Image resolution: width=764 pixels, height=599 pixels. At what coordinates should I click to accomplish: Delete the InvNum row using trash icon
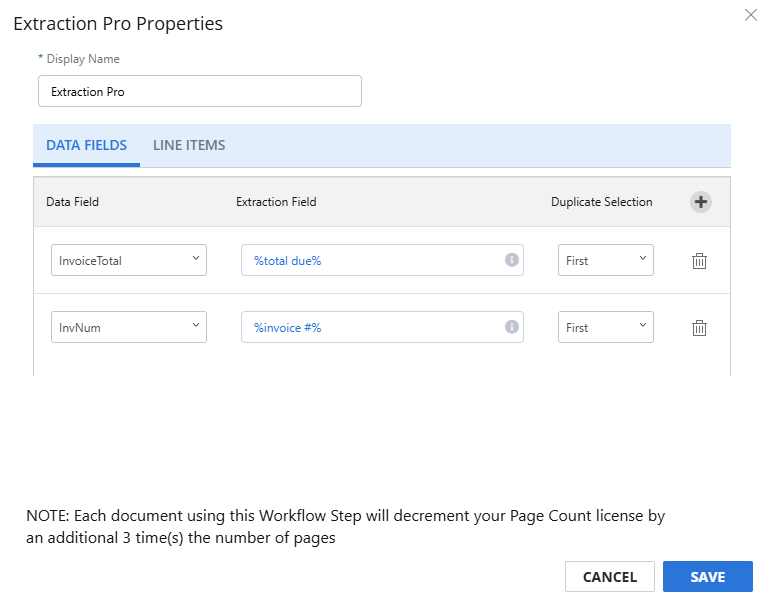tap(699, 328)
